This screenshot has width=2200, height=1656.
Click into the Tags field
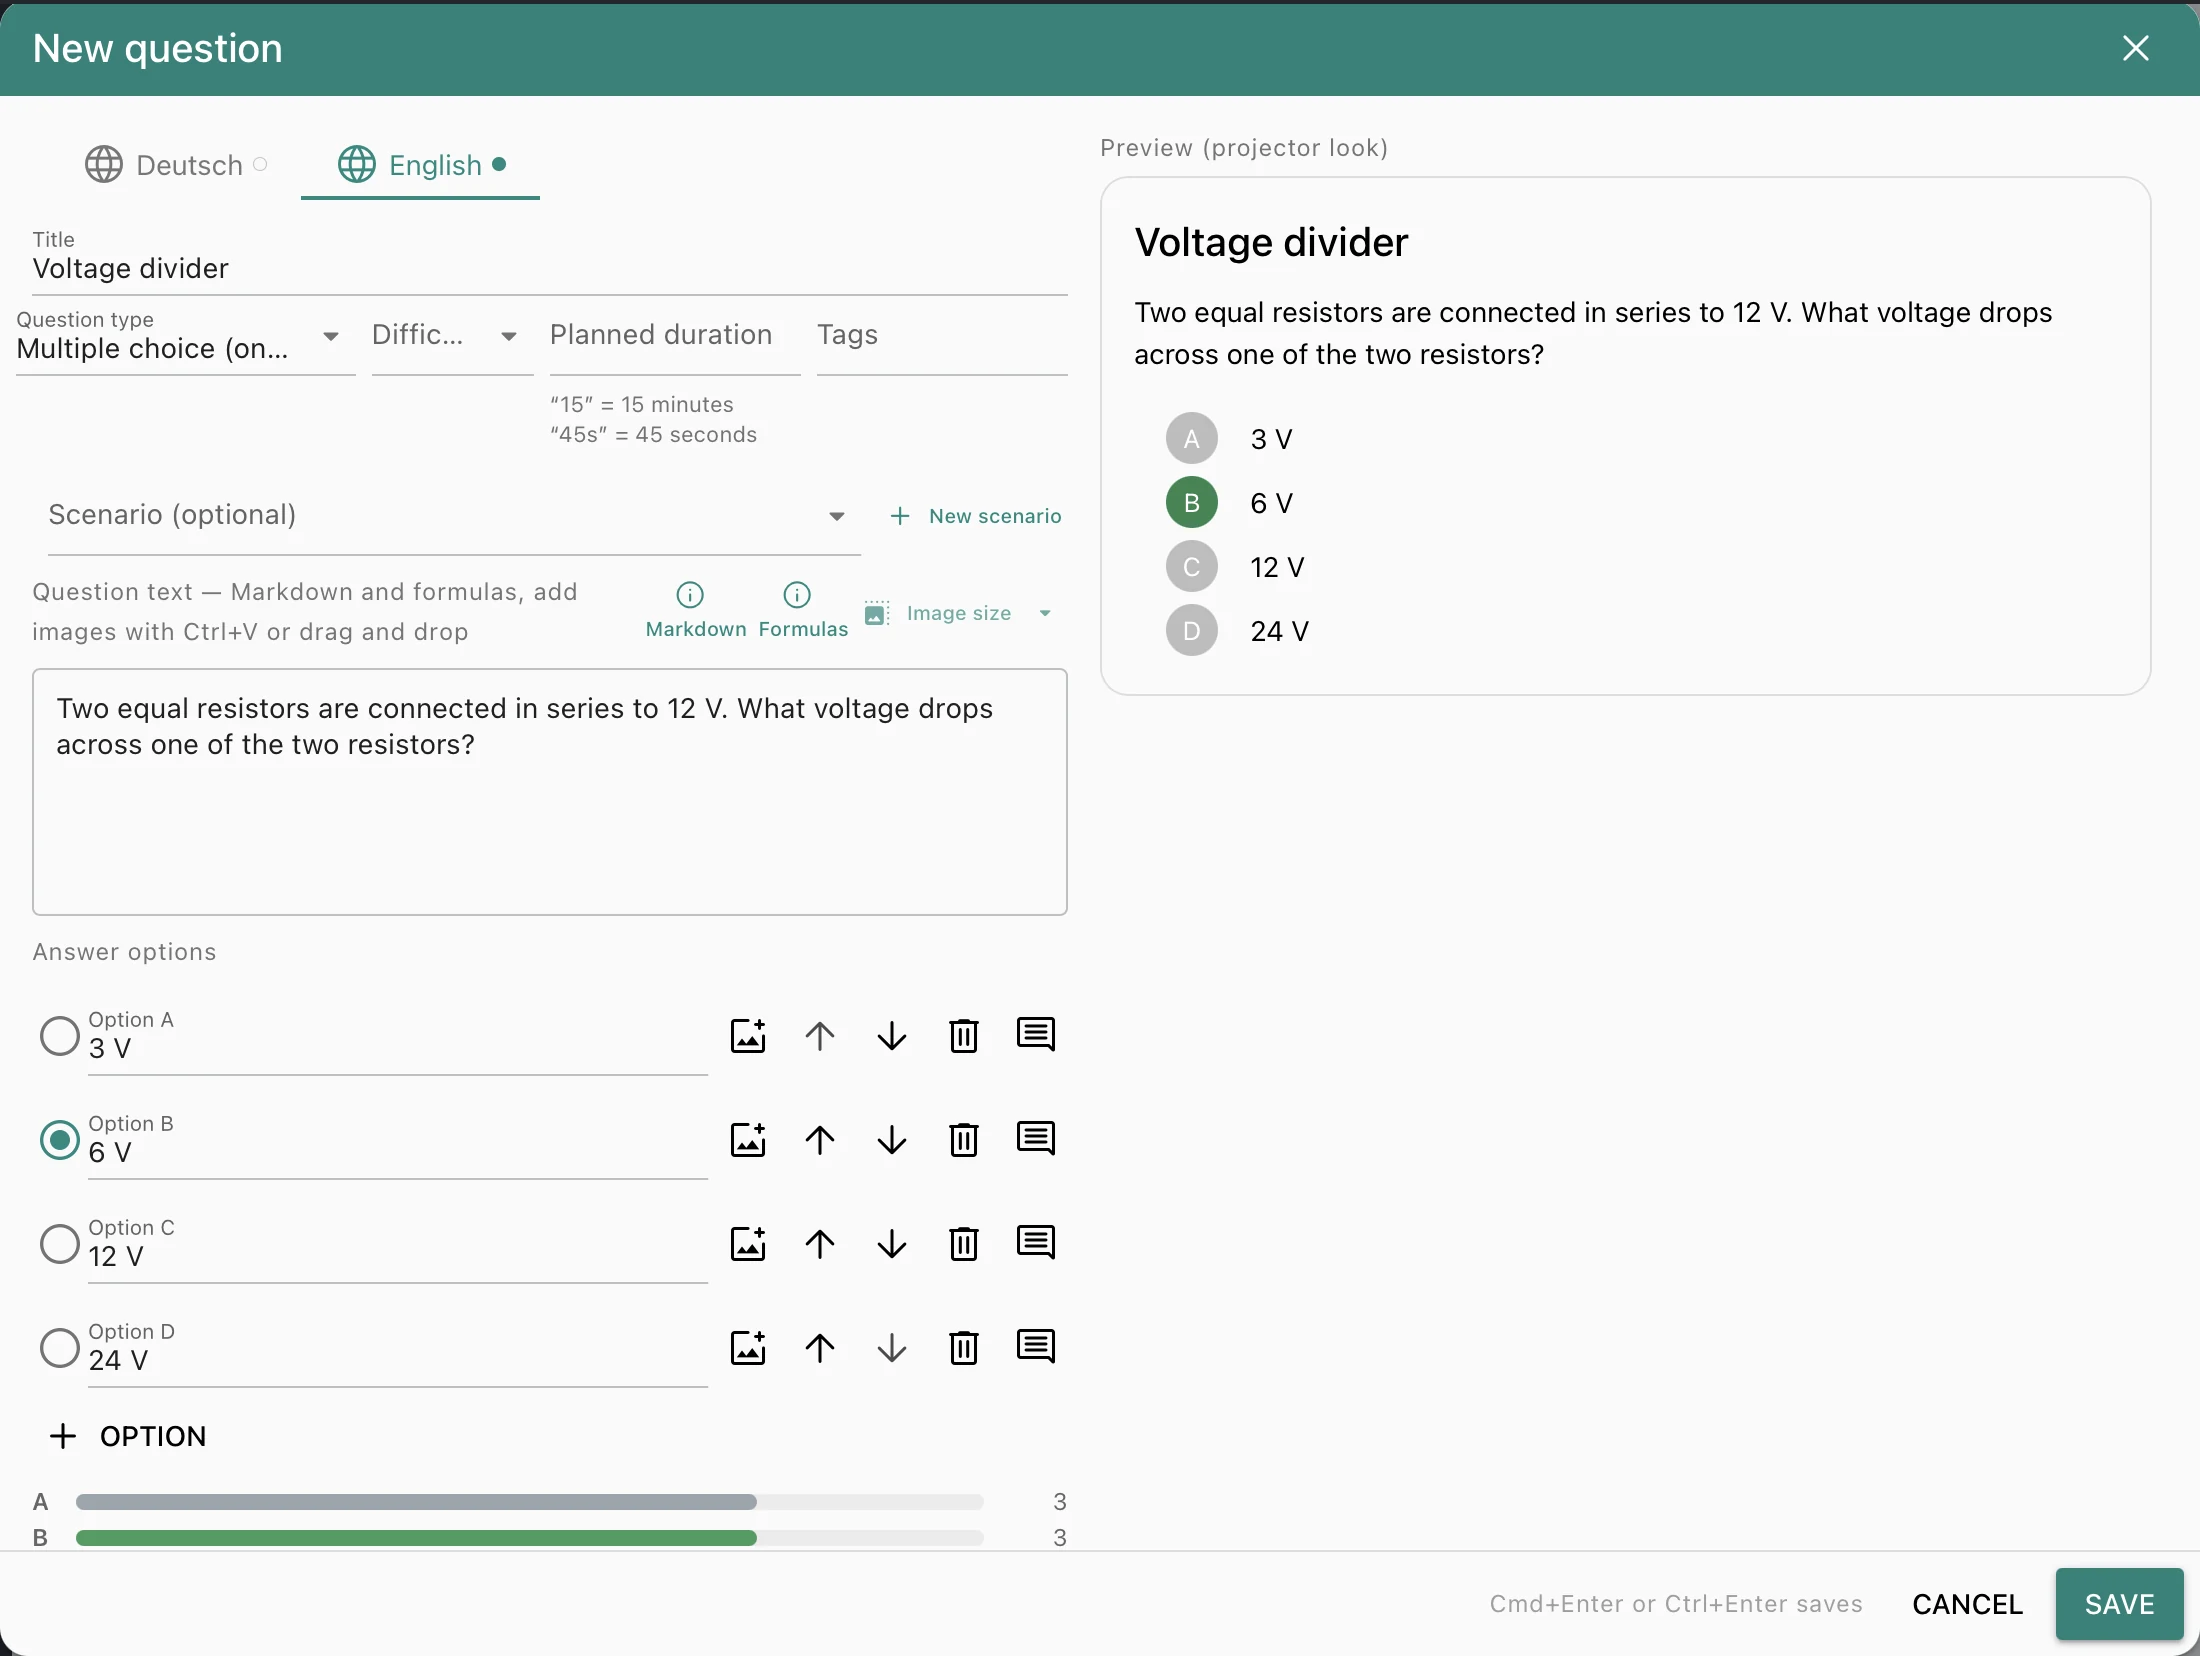(942, 340)
